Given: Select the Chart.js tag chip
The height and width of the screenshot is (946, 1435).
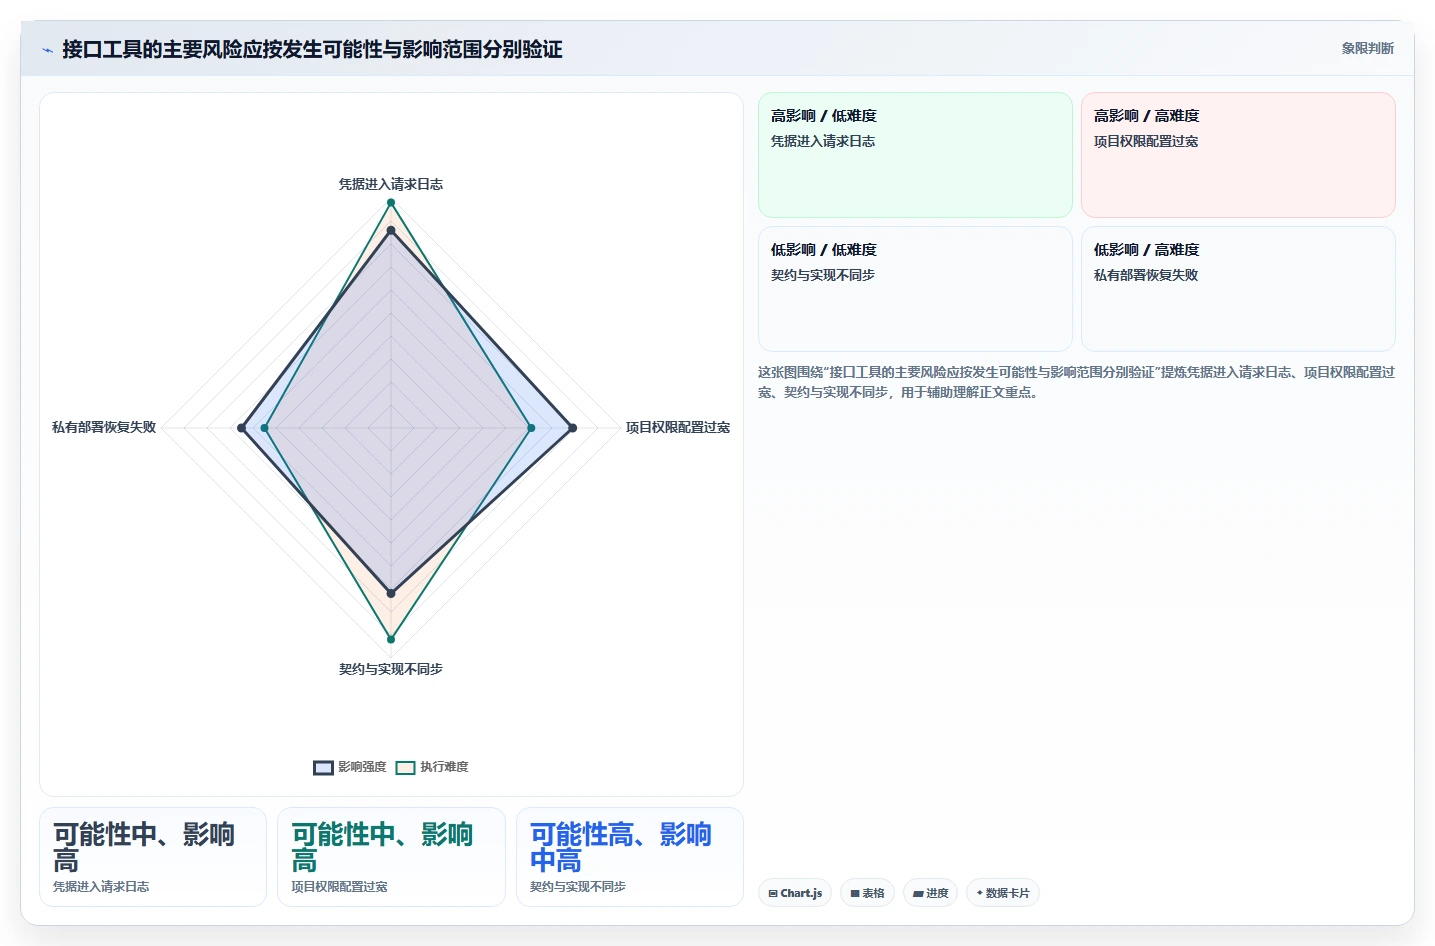Looking at the screenshot, I should [795, 893].
